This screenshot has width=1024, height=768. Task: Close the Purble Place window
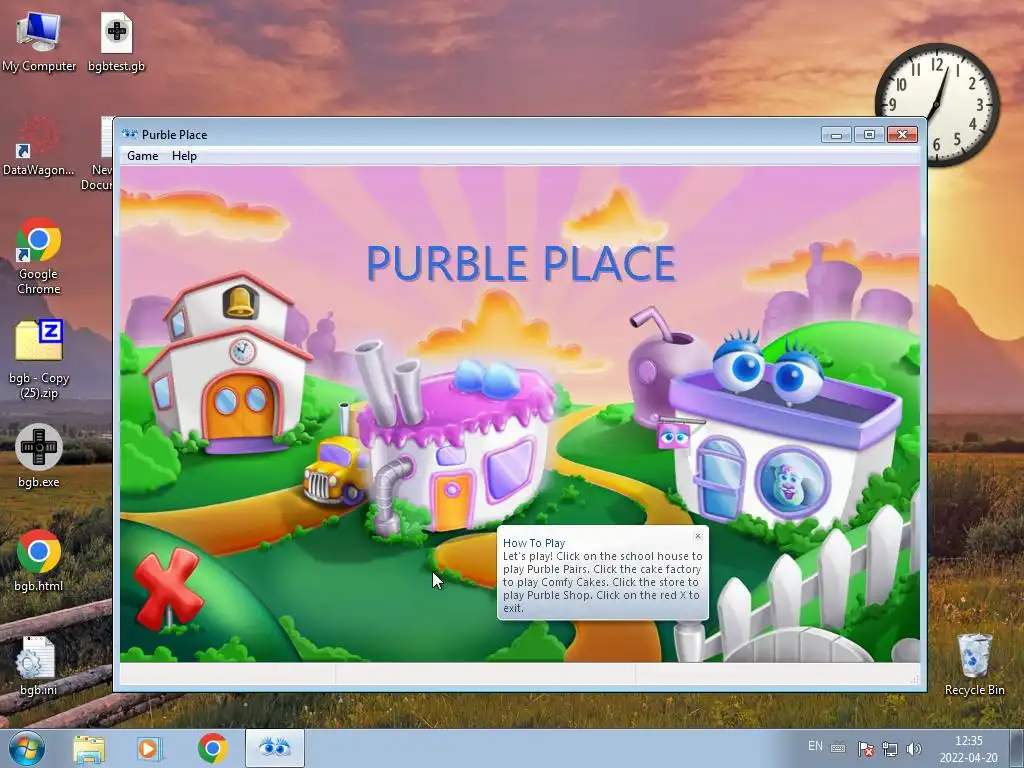(x=902, y=135)
